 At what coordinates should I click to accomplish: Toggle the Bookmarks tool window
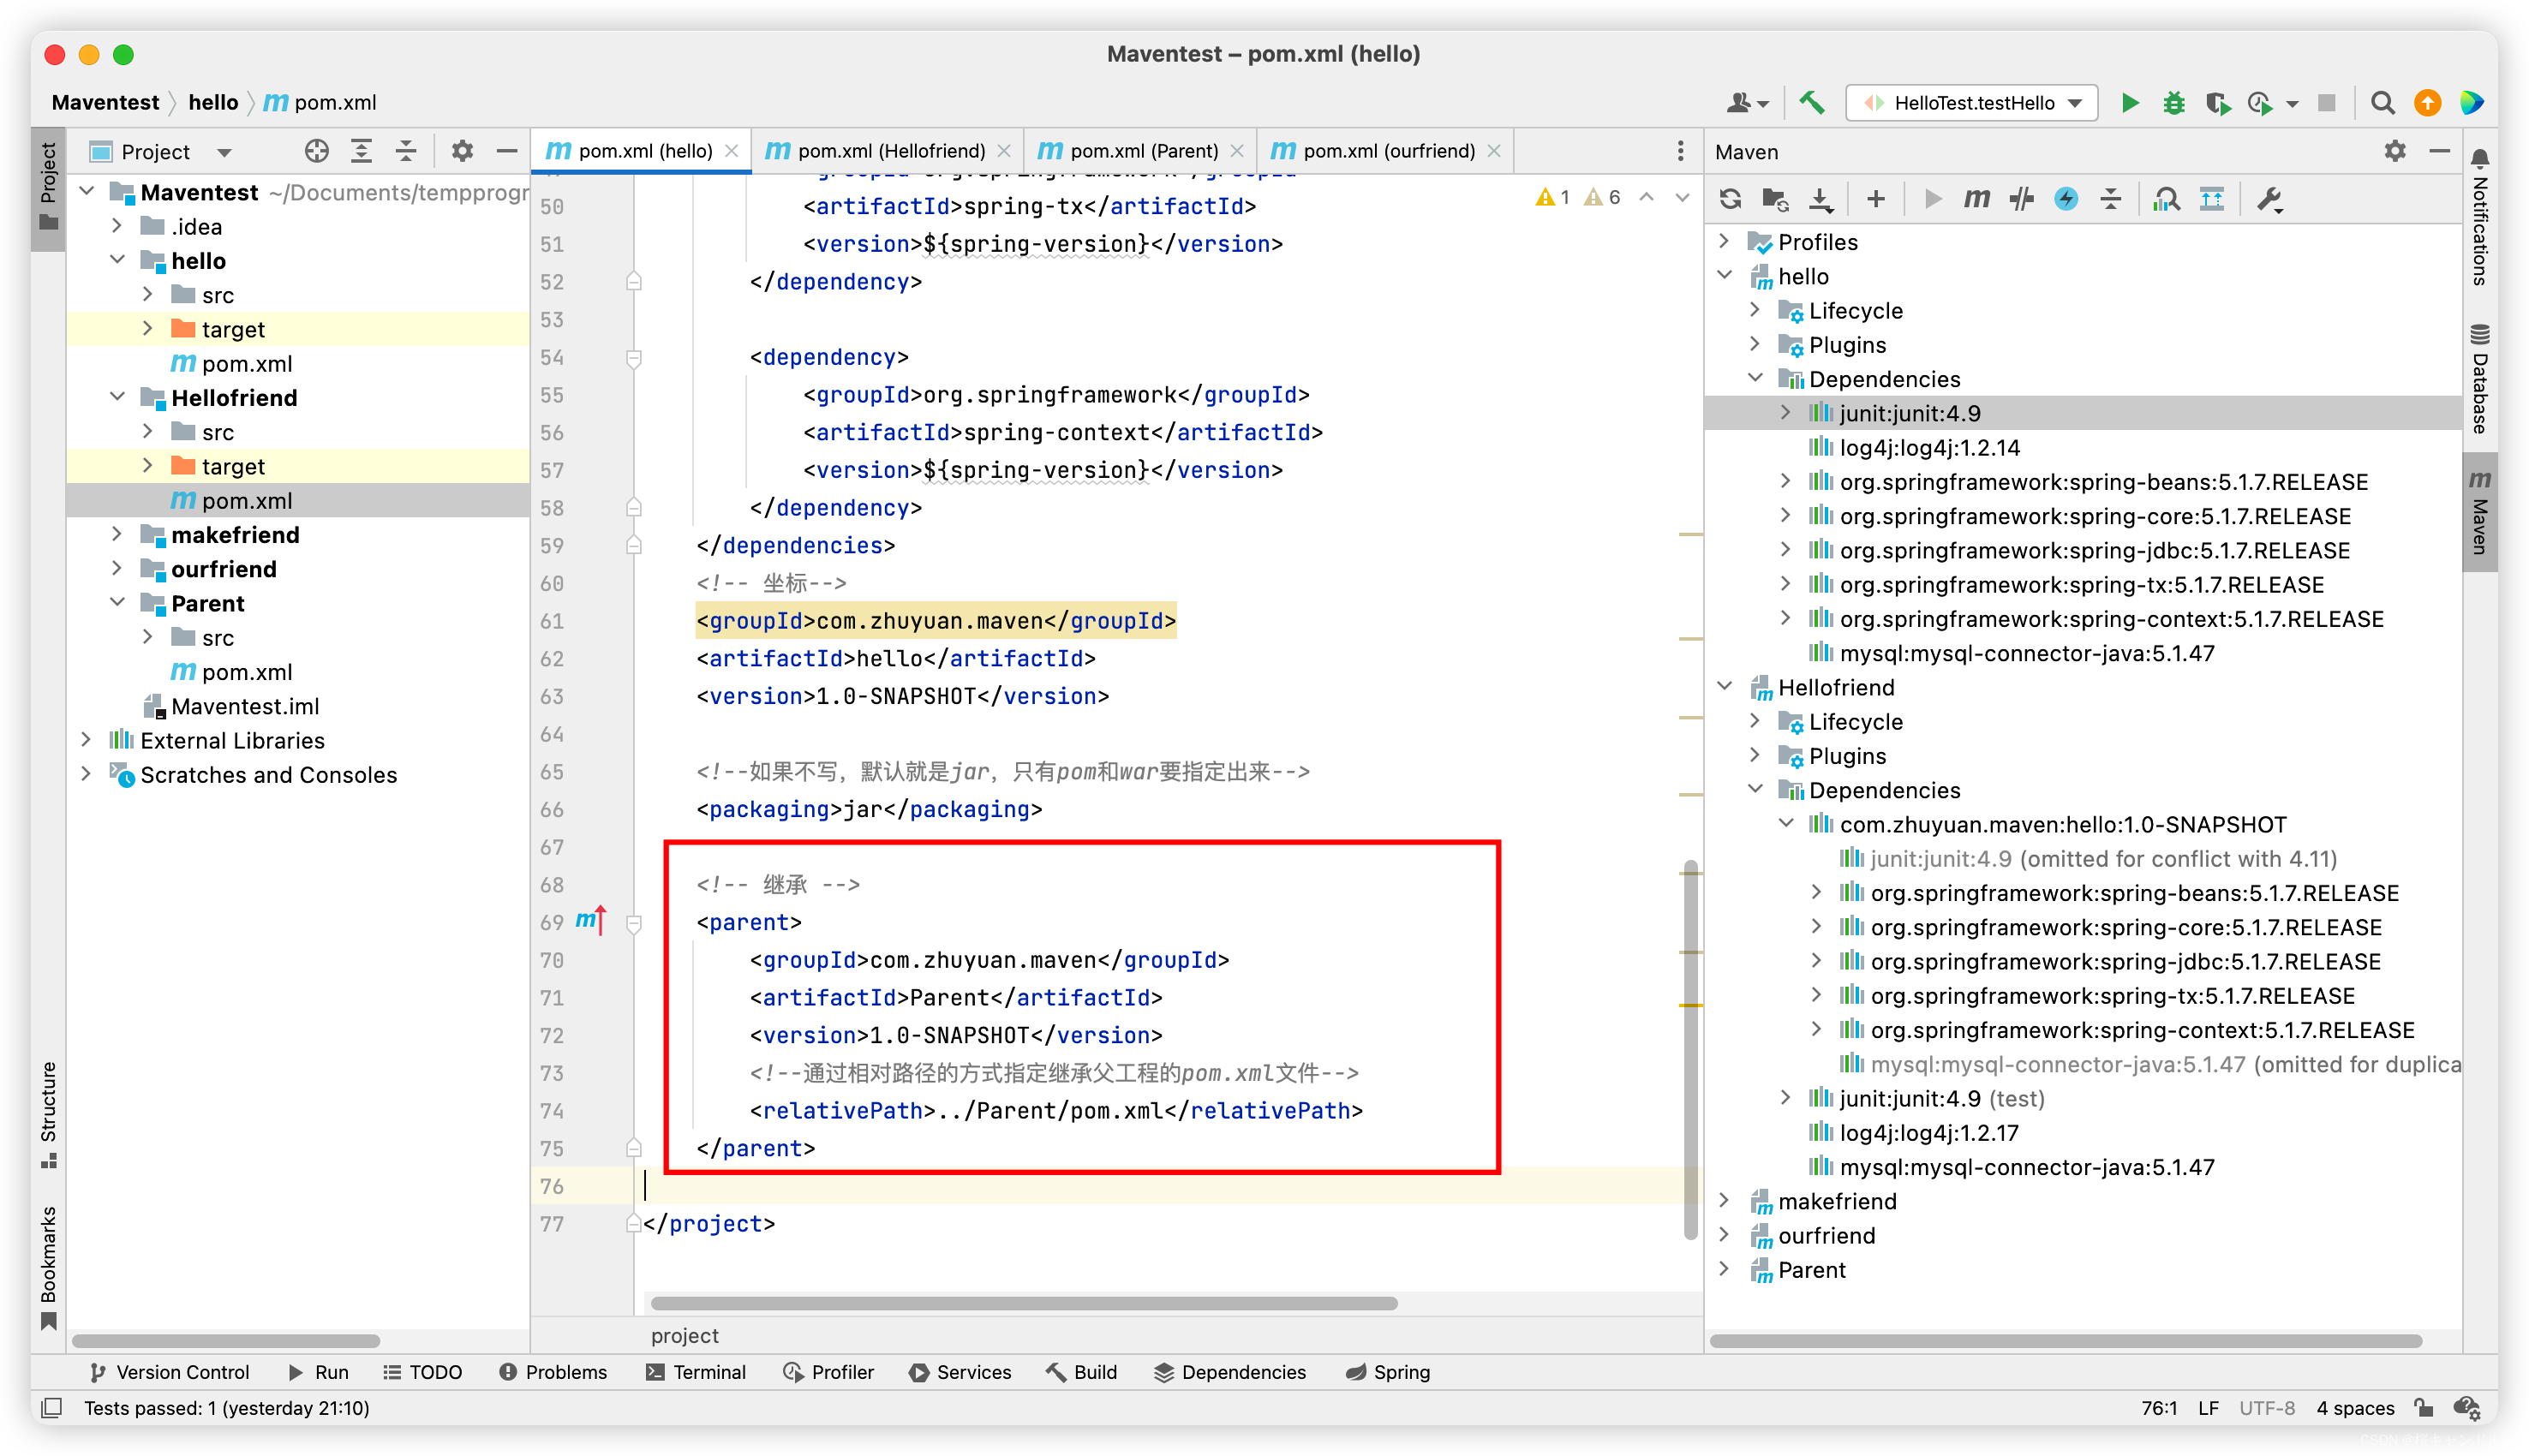[x=48, y=1267]
